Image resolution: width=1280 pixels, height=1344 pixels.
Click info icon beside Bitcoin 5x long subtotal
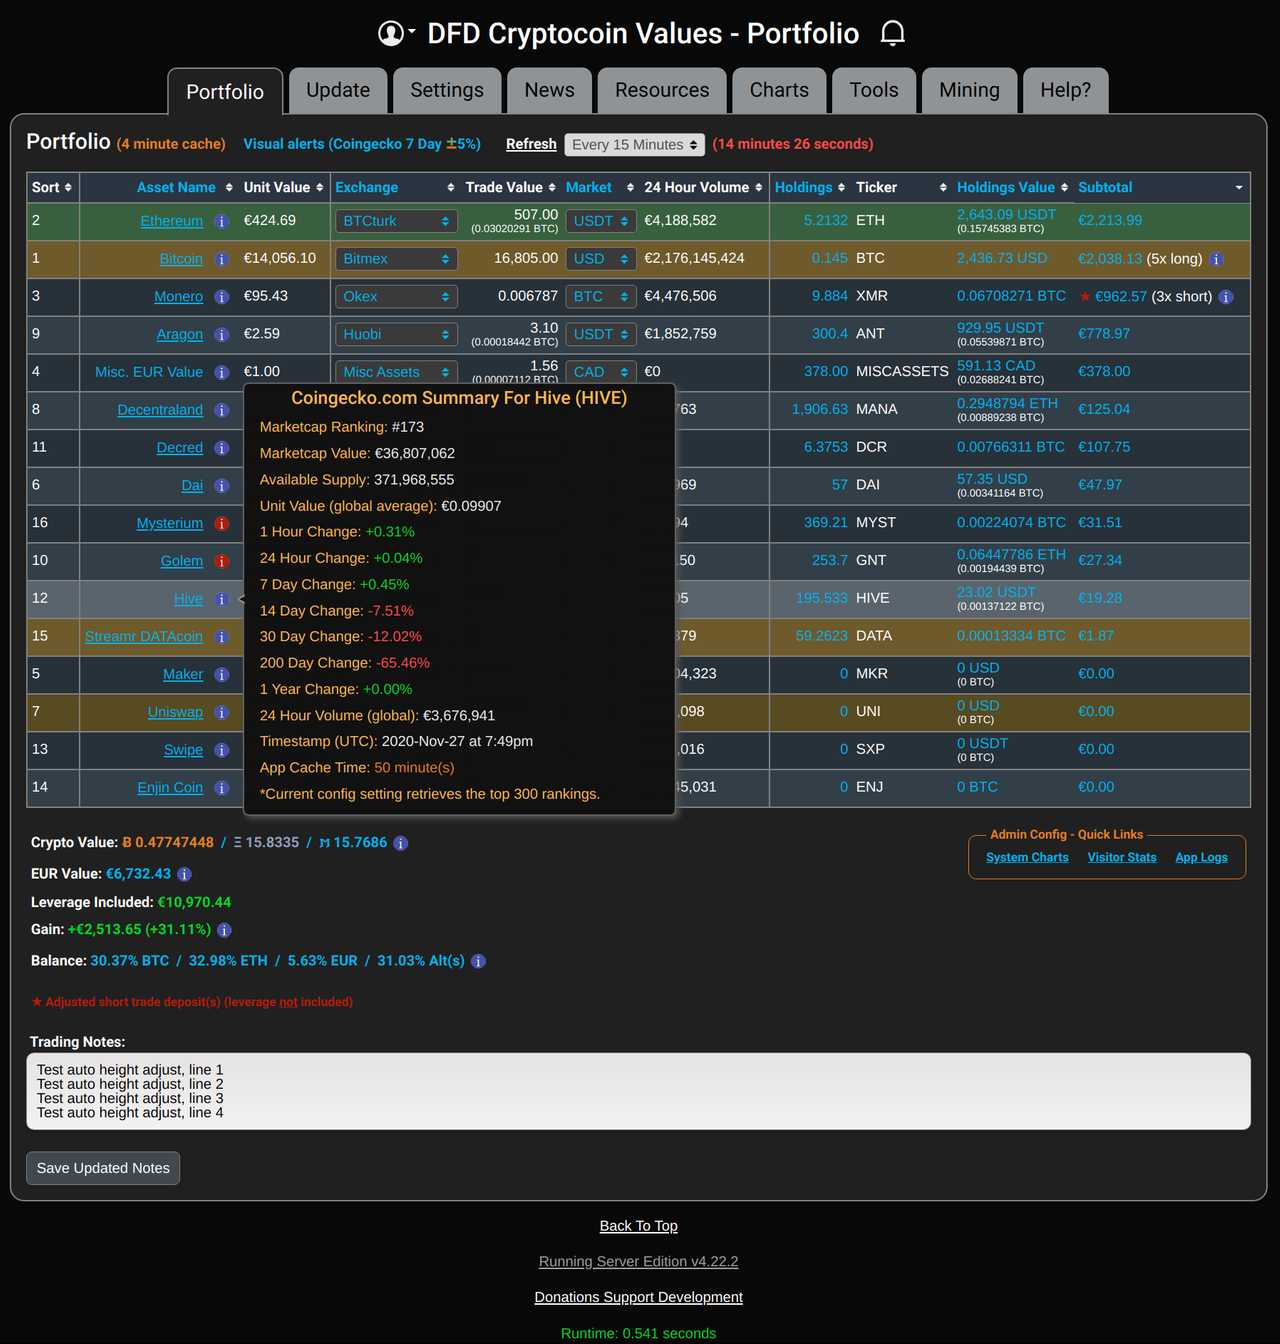click(x=1216, y=259)
